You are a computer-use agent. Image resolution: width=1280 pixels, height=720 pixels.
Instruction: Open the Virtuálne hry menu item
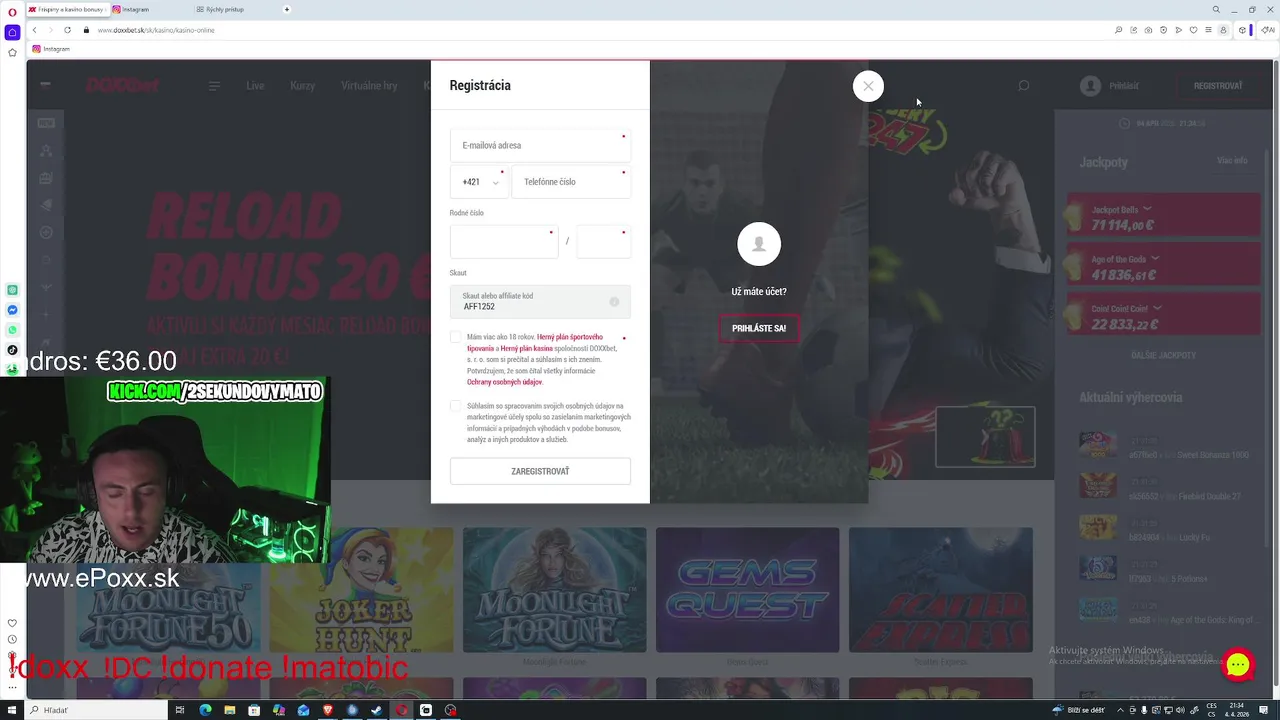click(369, 86)
